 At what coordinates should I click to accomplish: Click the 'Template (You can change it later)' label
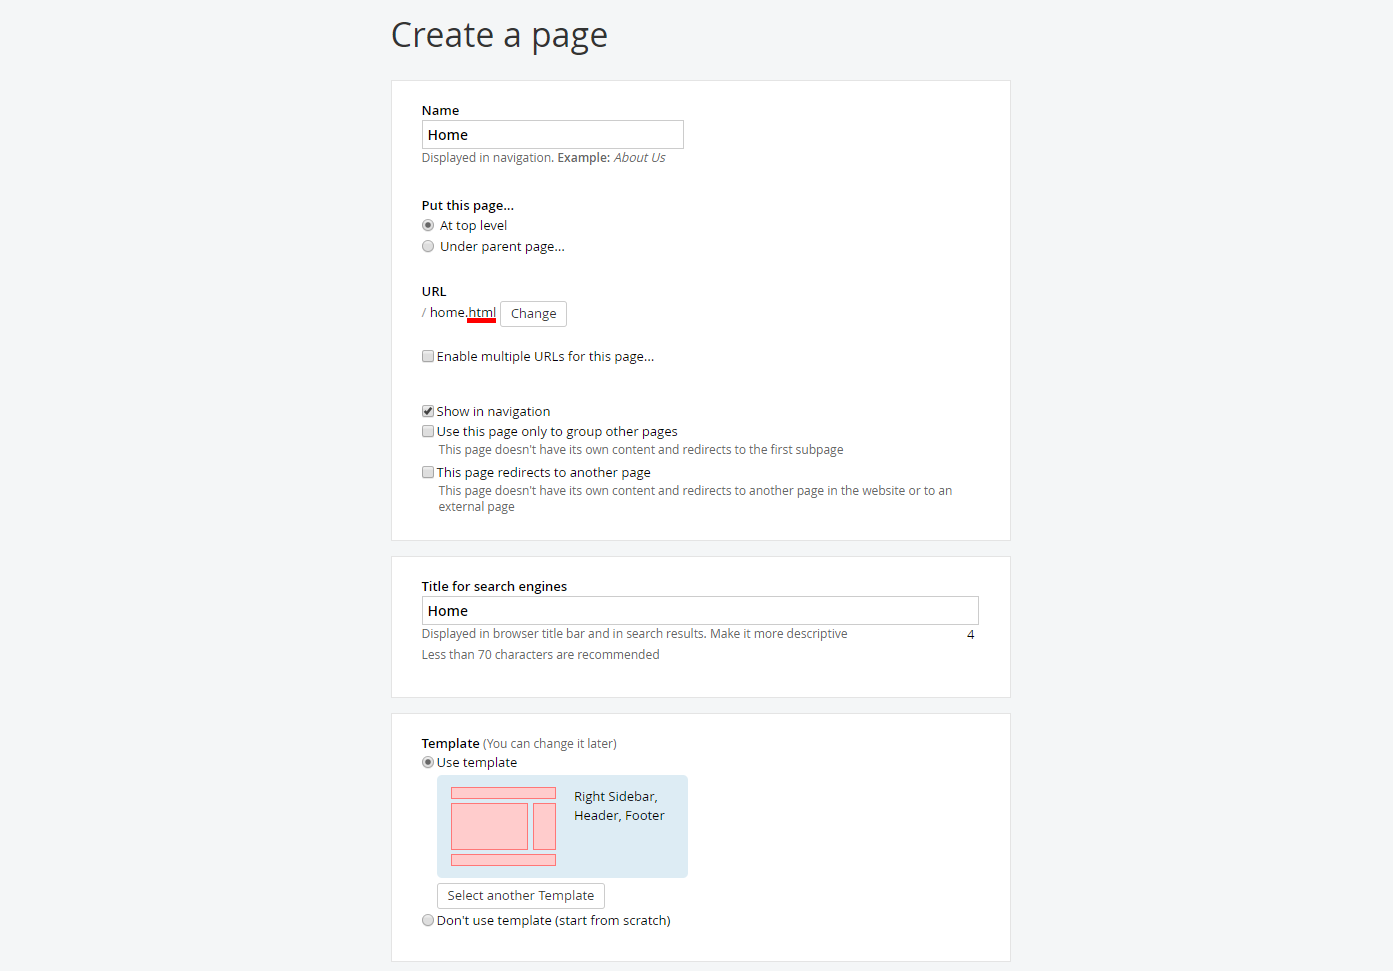tap(518, 743)
